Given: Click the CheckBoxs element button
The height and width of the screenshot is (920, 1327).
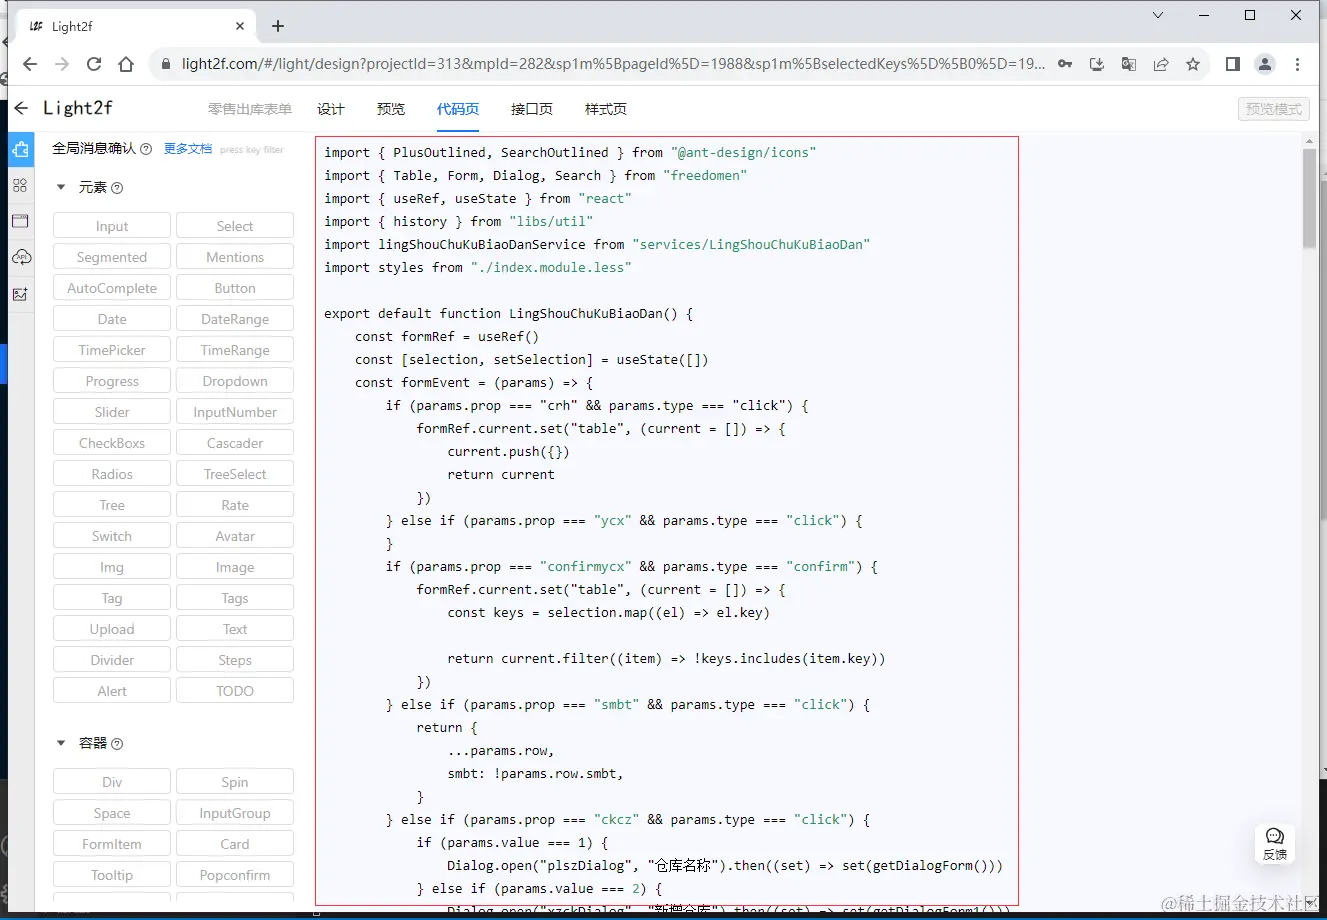Looking at the screenshot, I should [112, 443].
